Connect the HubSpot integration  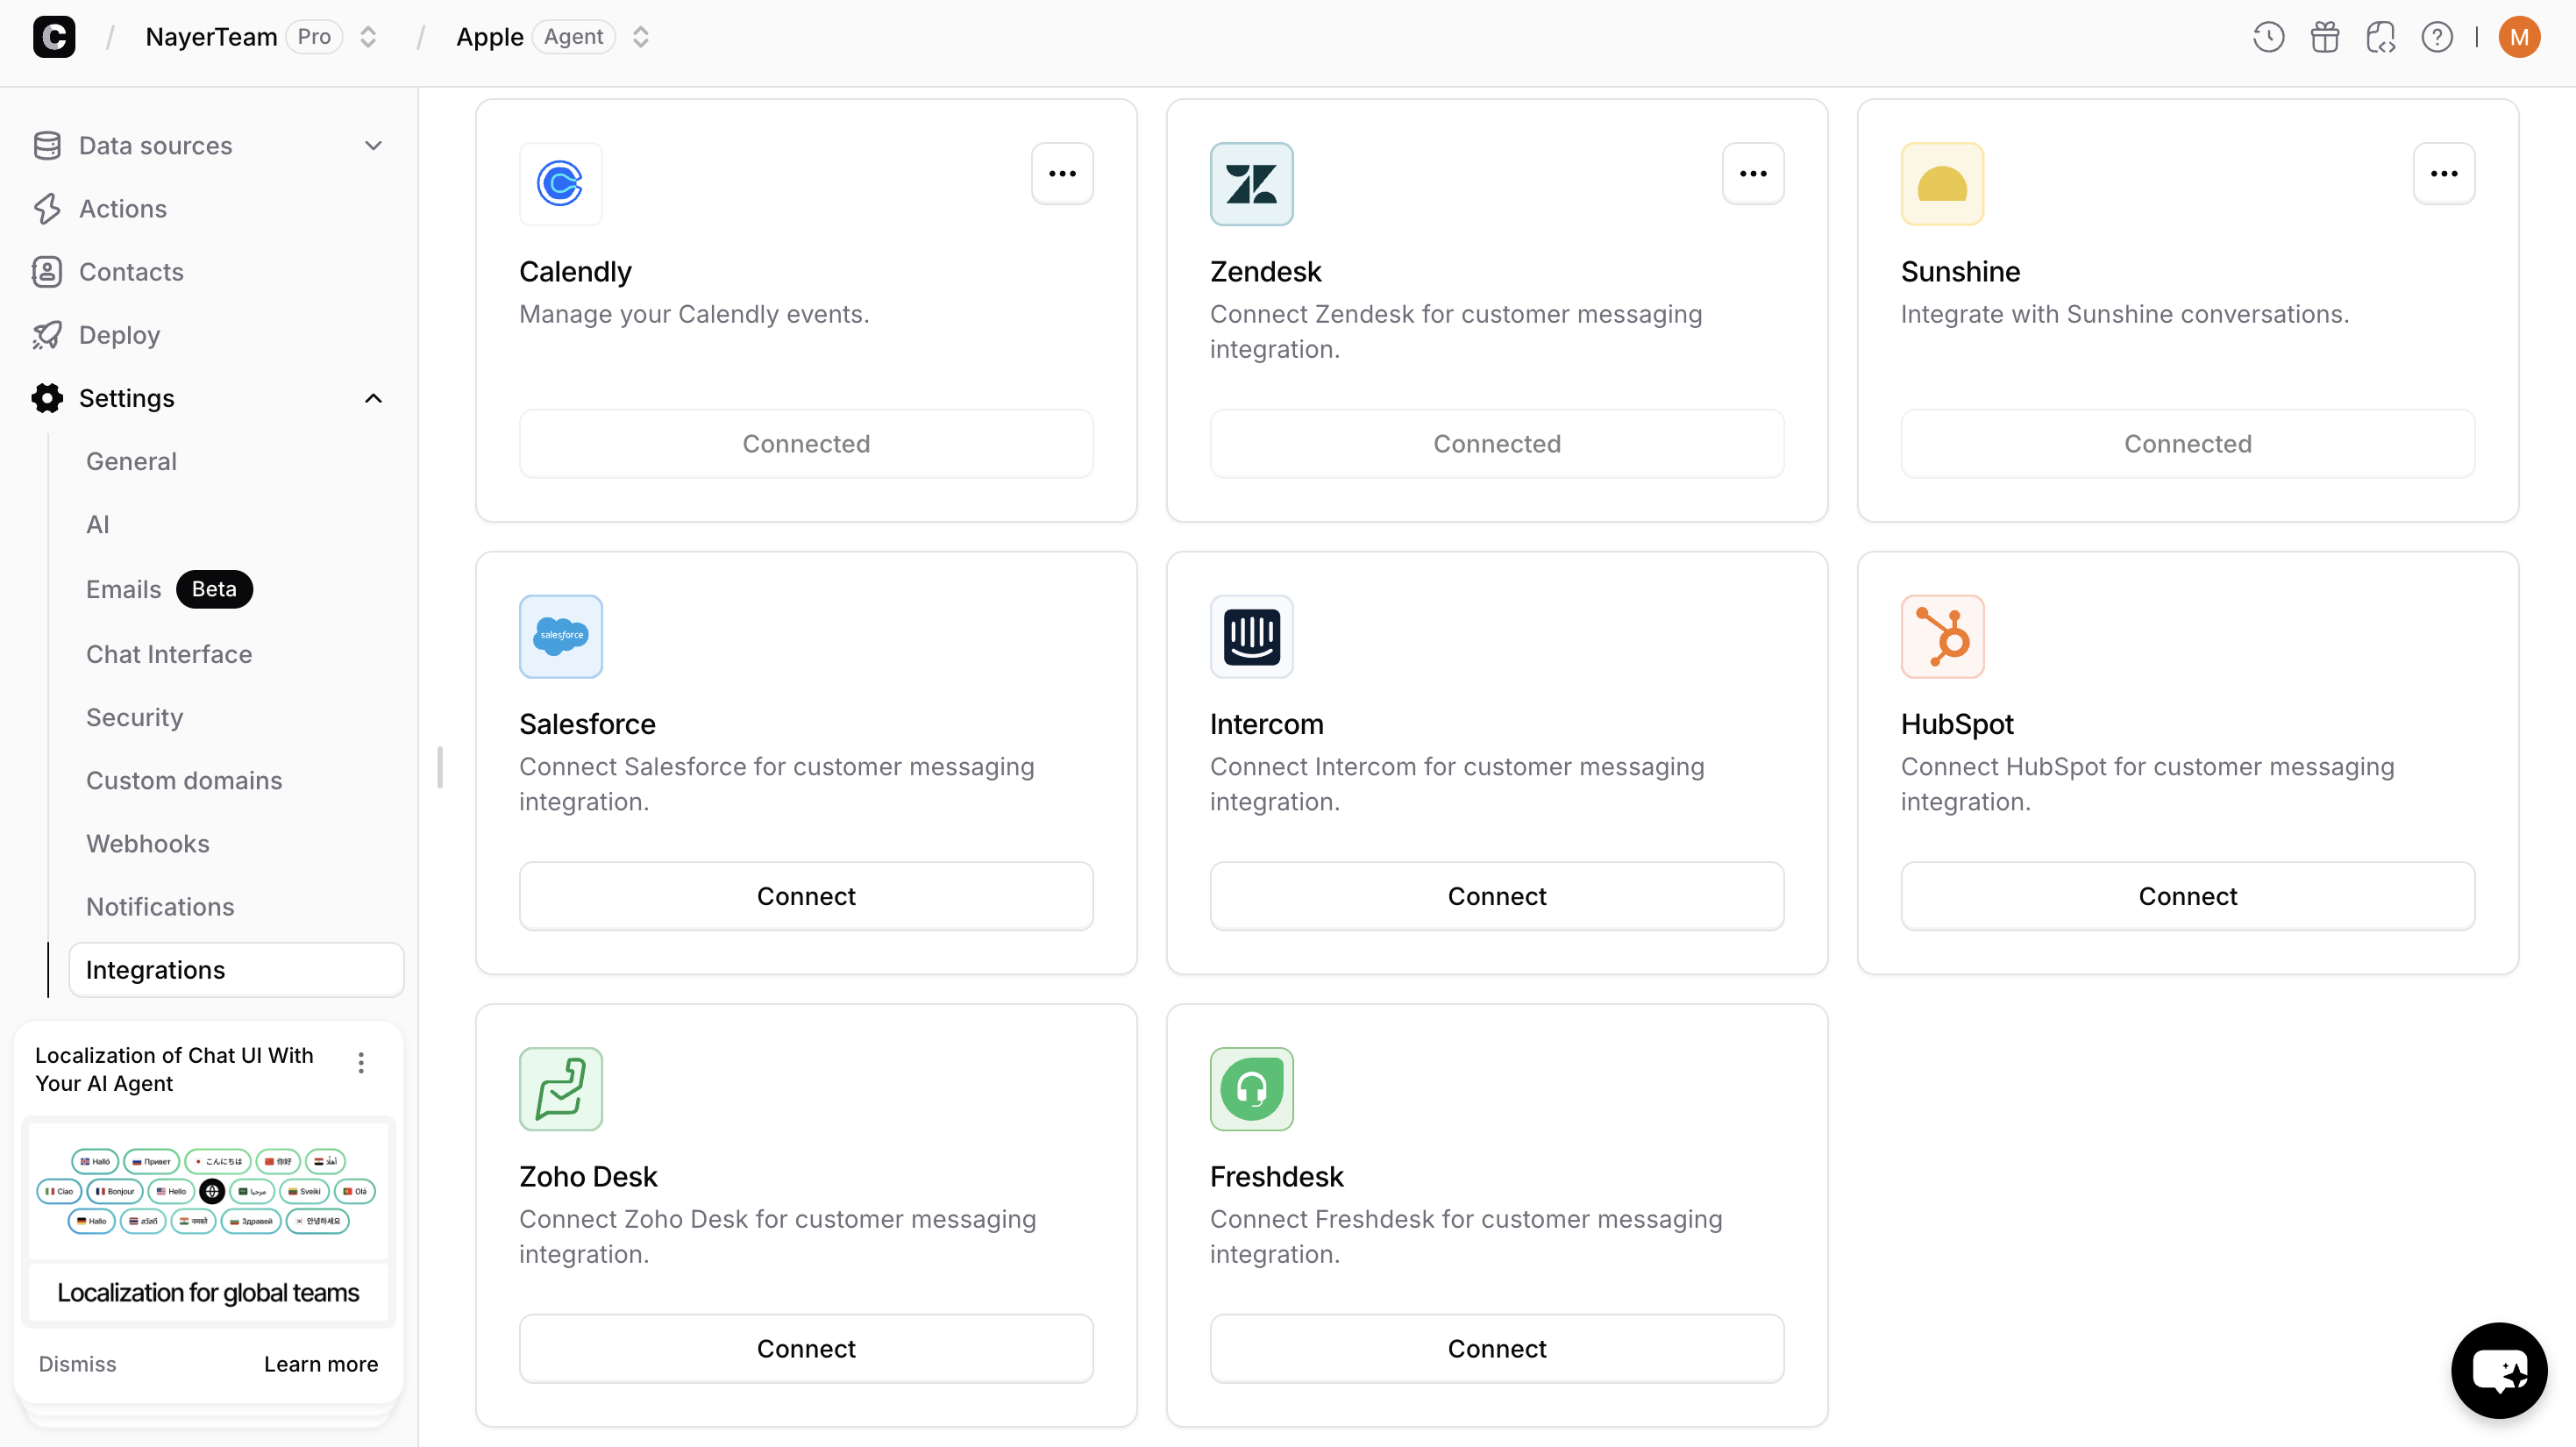click(2187, 896)
